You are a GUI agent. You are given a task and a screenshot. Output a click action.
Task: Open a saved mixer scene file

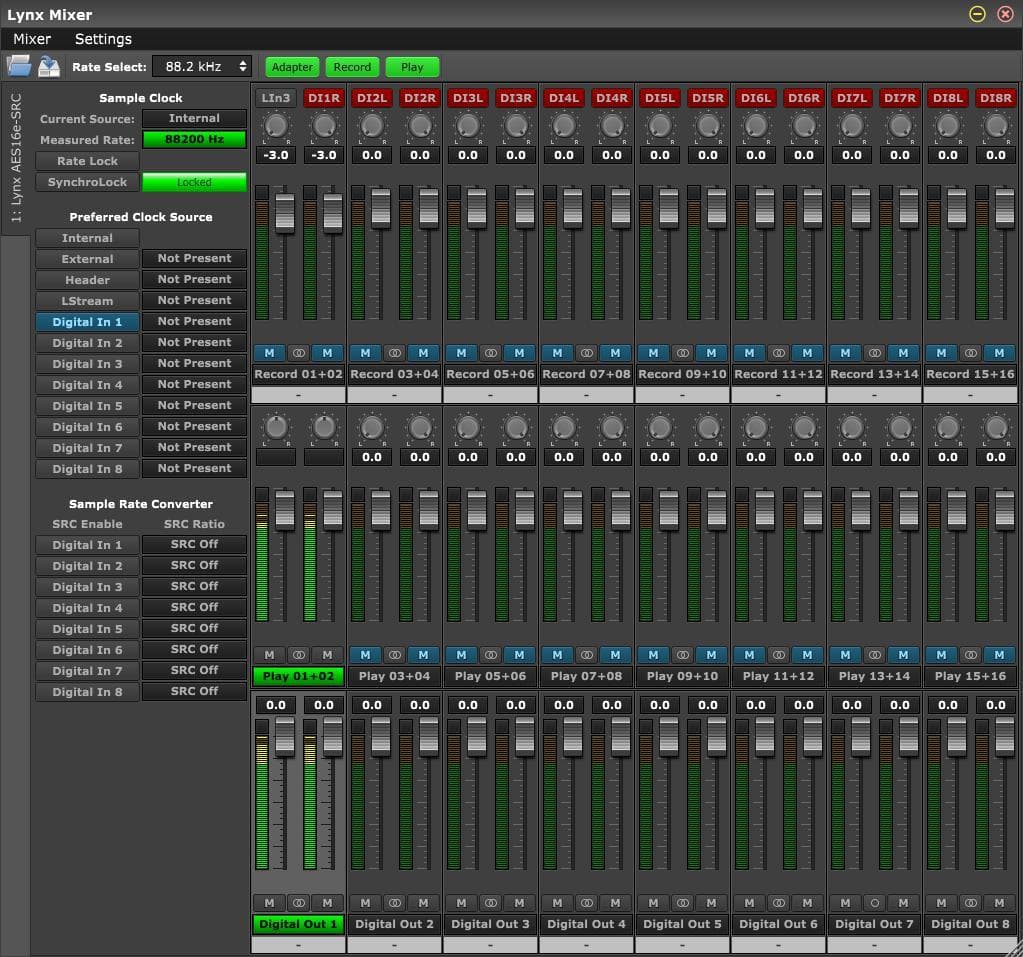20,65
